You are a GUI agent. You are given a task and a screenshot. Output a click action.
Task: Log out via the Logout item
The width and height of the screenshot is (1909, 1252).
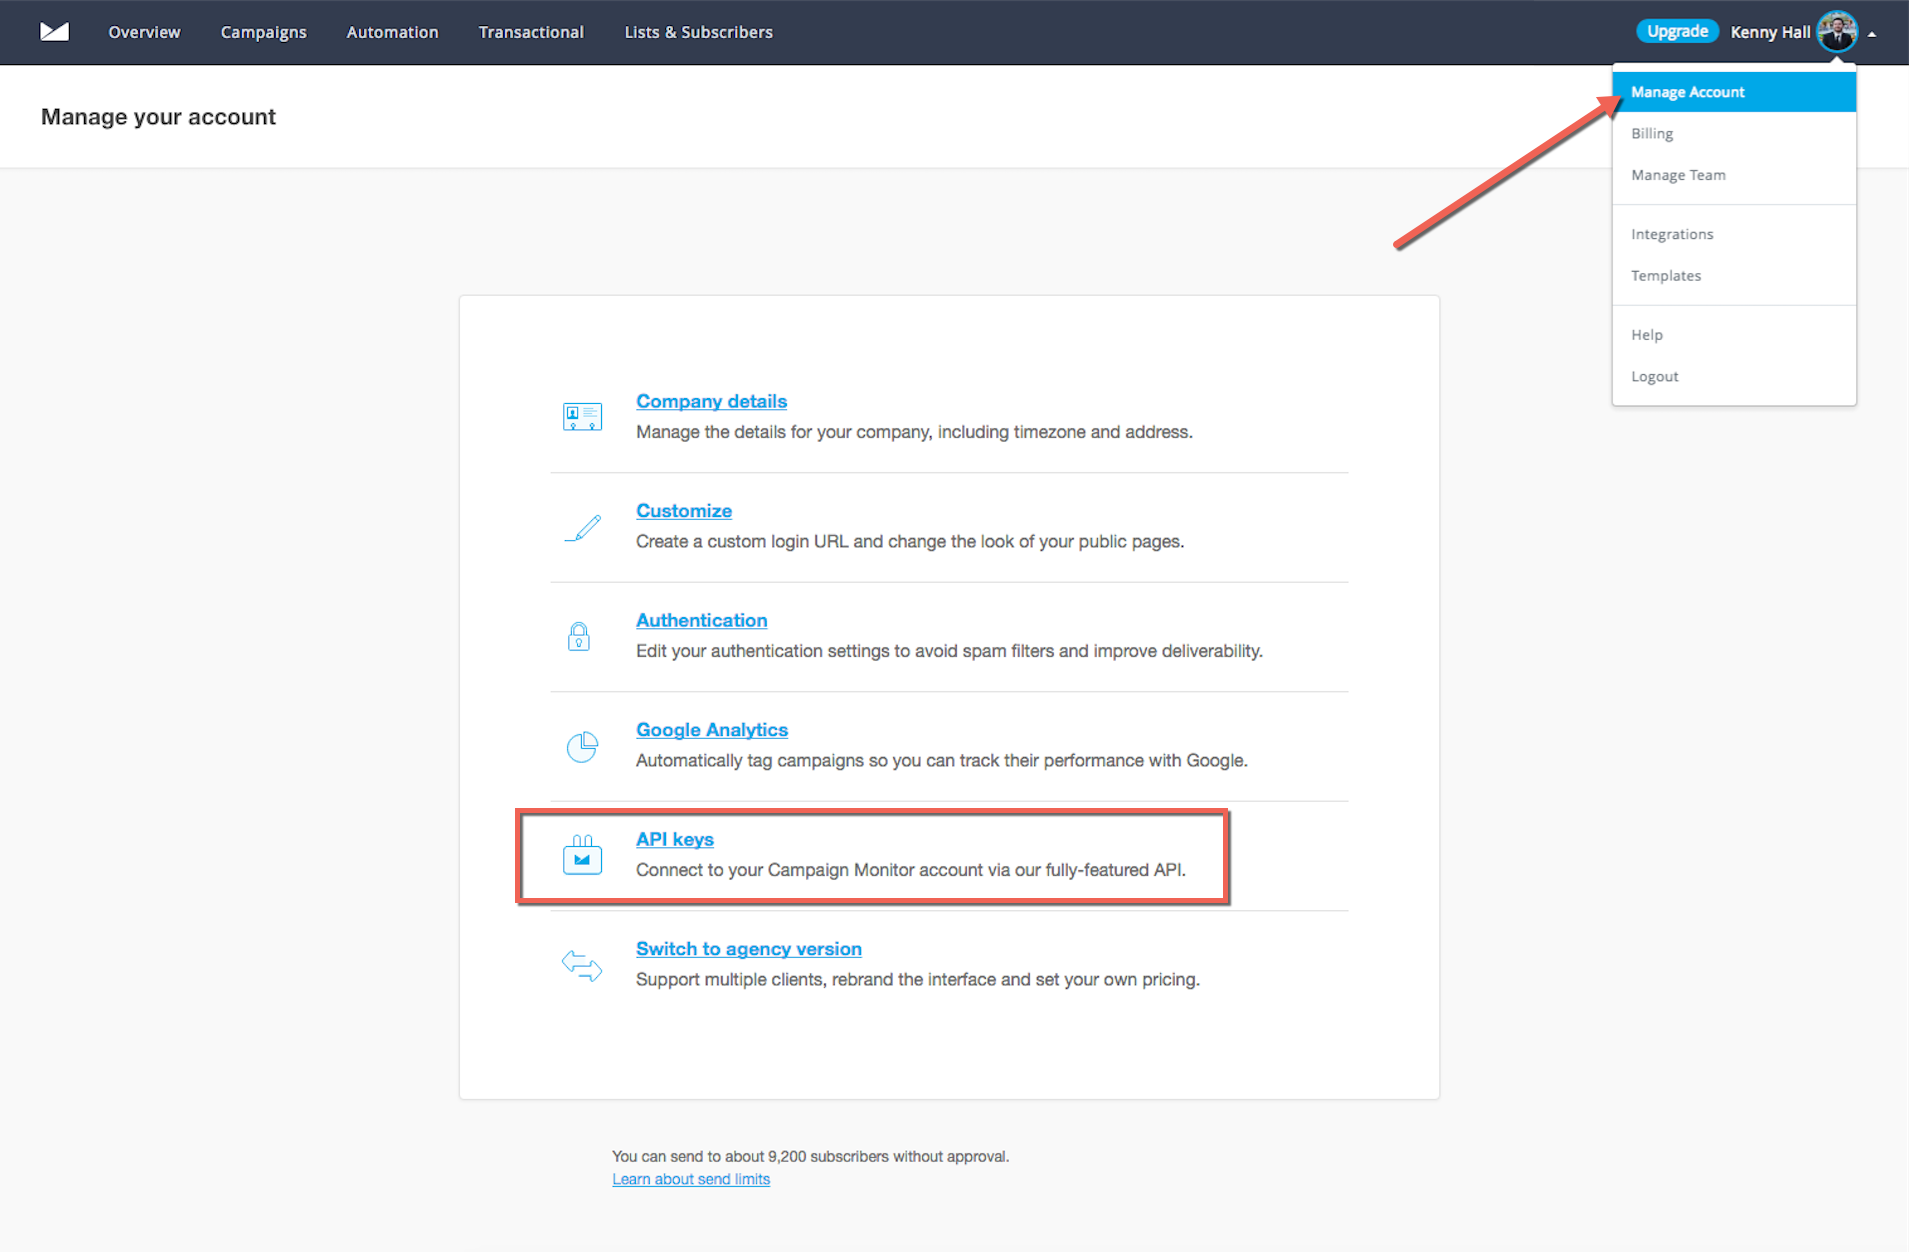(x=1655, y=377)
